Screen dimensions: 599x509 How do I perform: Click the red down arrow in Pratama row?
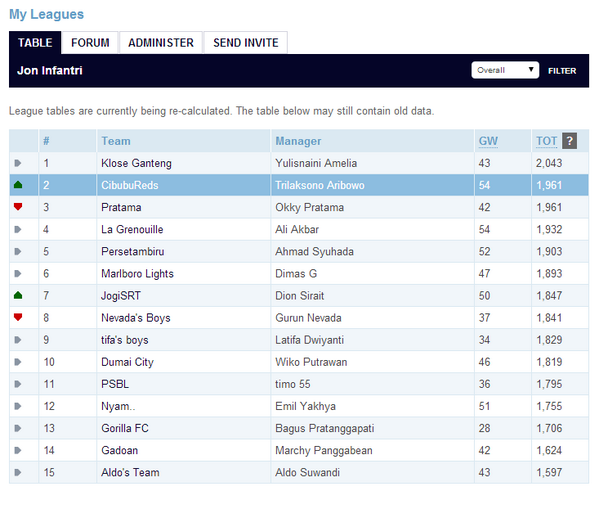point(18,207)
